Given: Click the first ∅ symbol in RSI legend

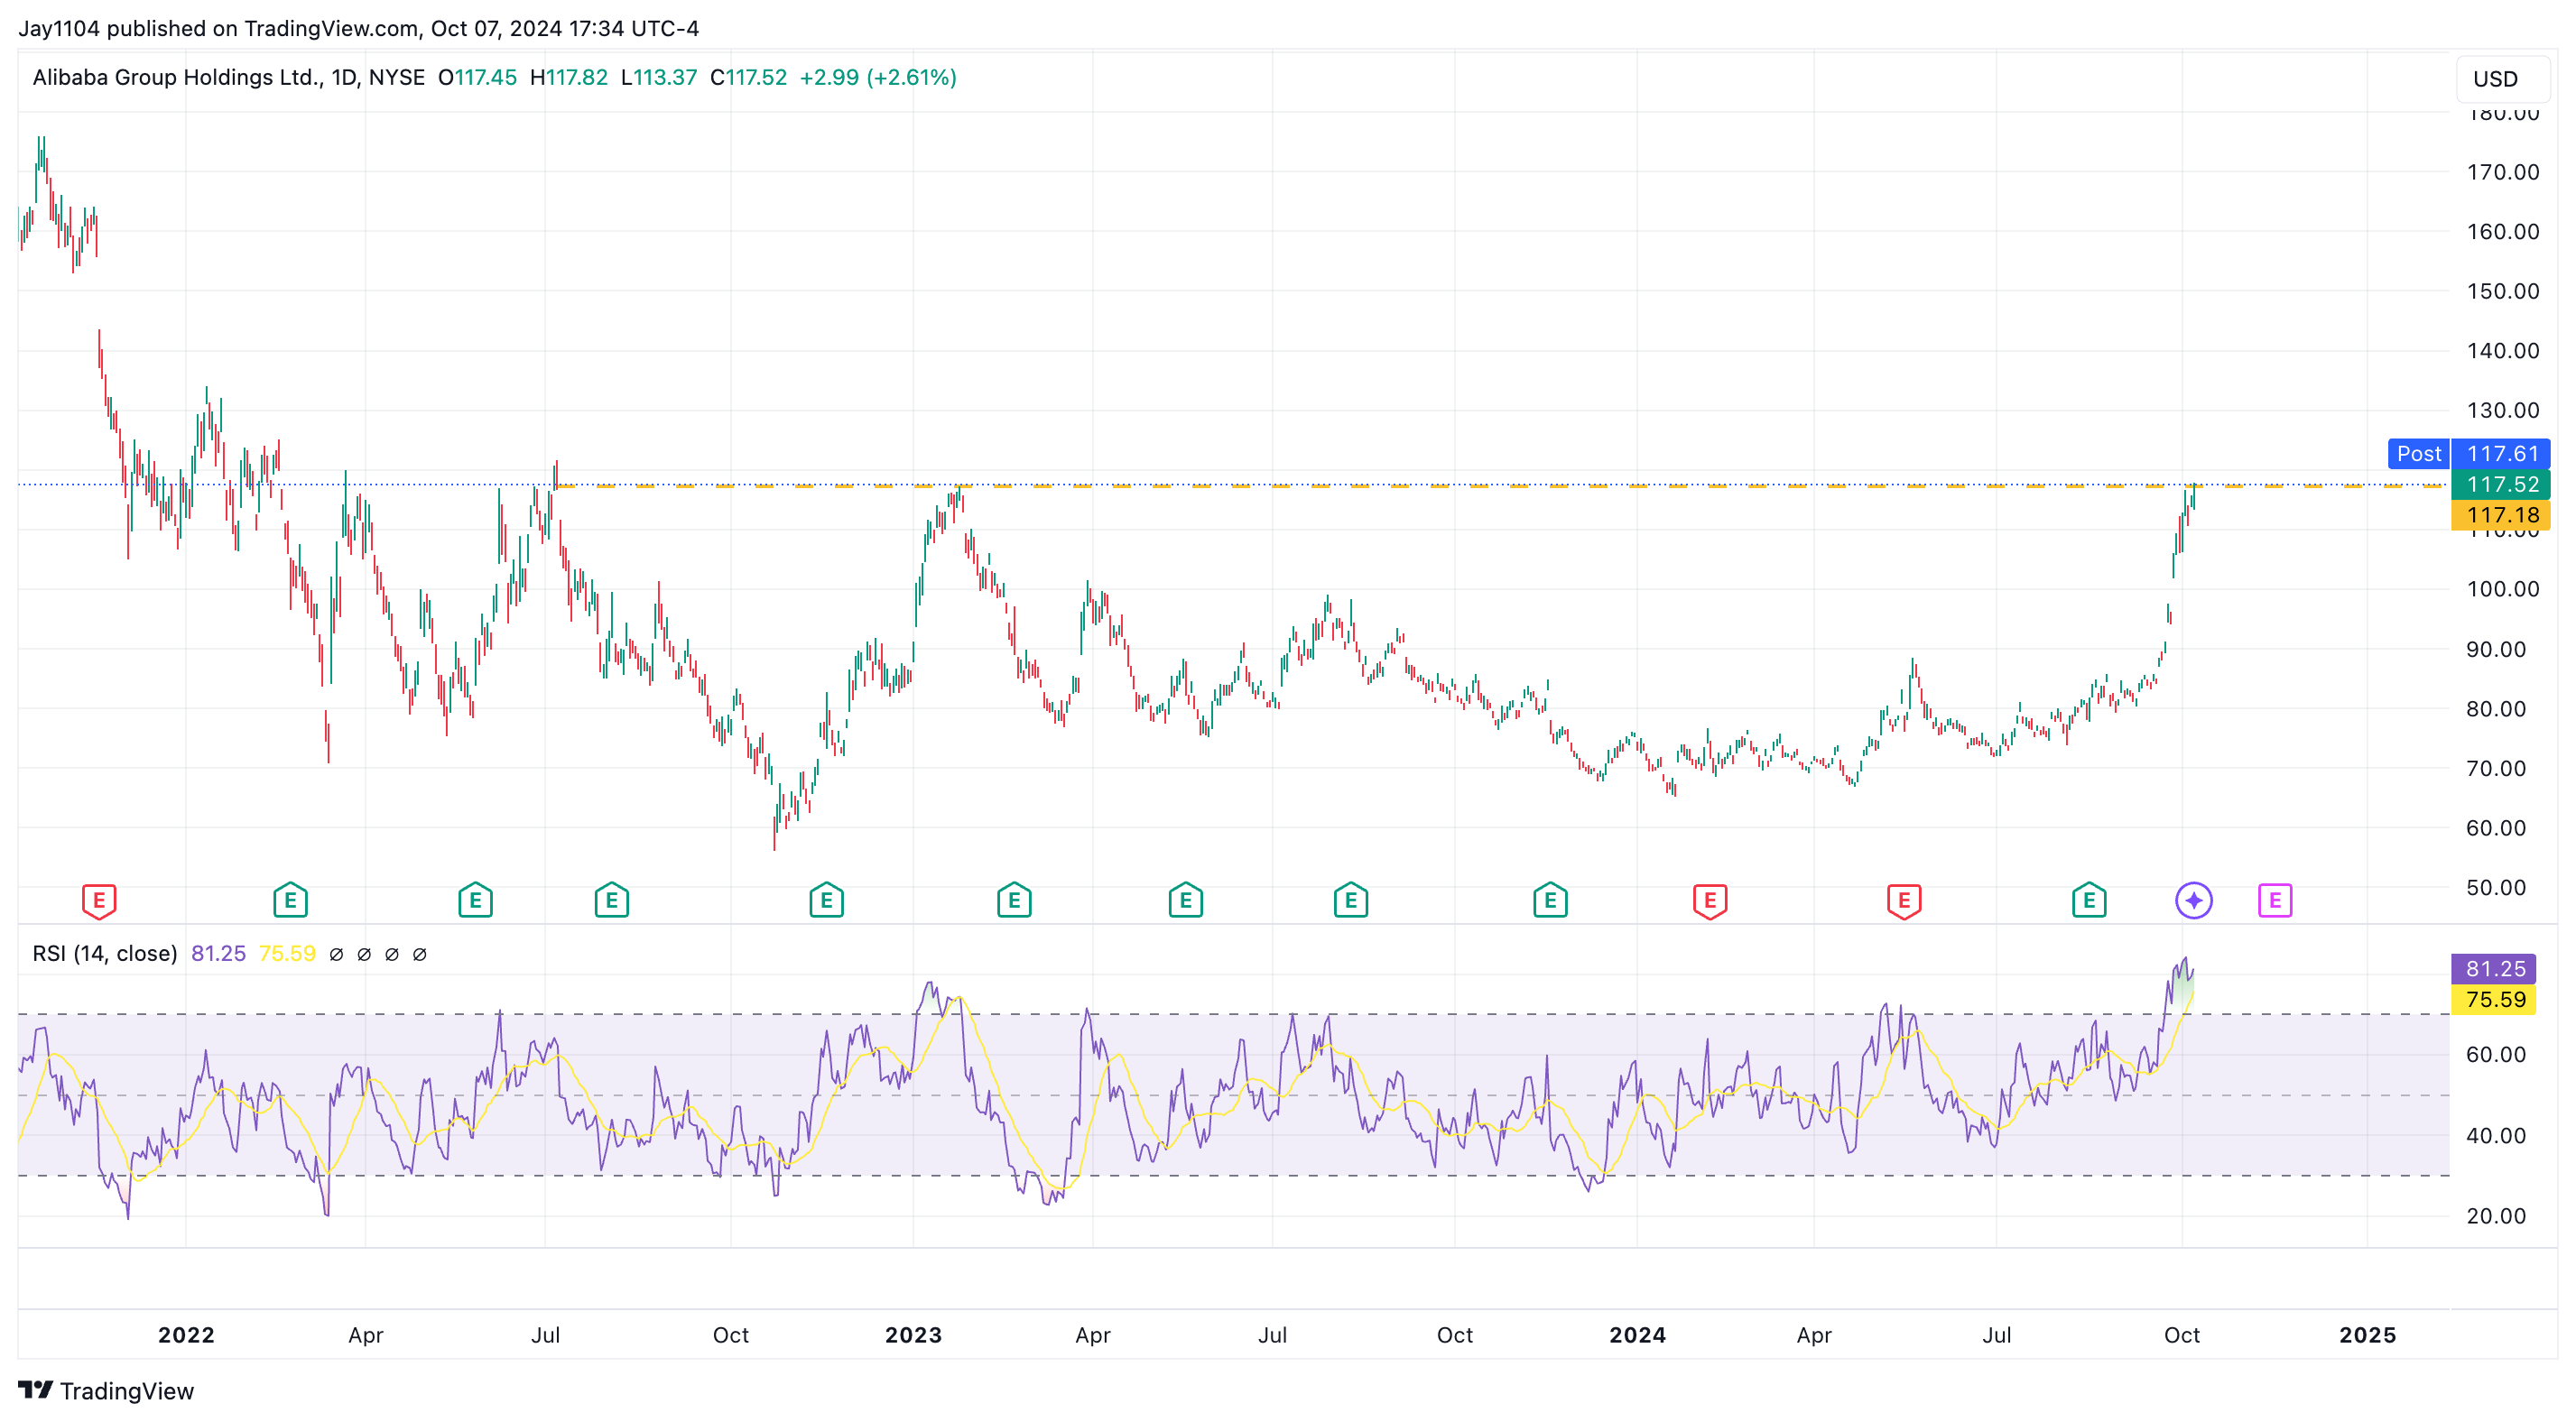Looking at the screenshot, I should 336,954.
